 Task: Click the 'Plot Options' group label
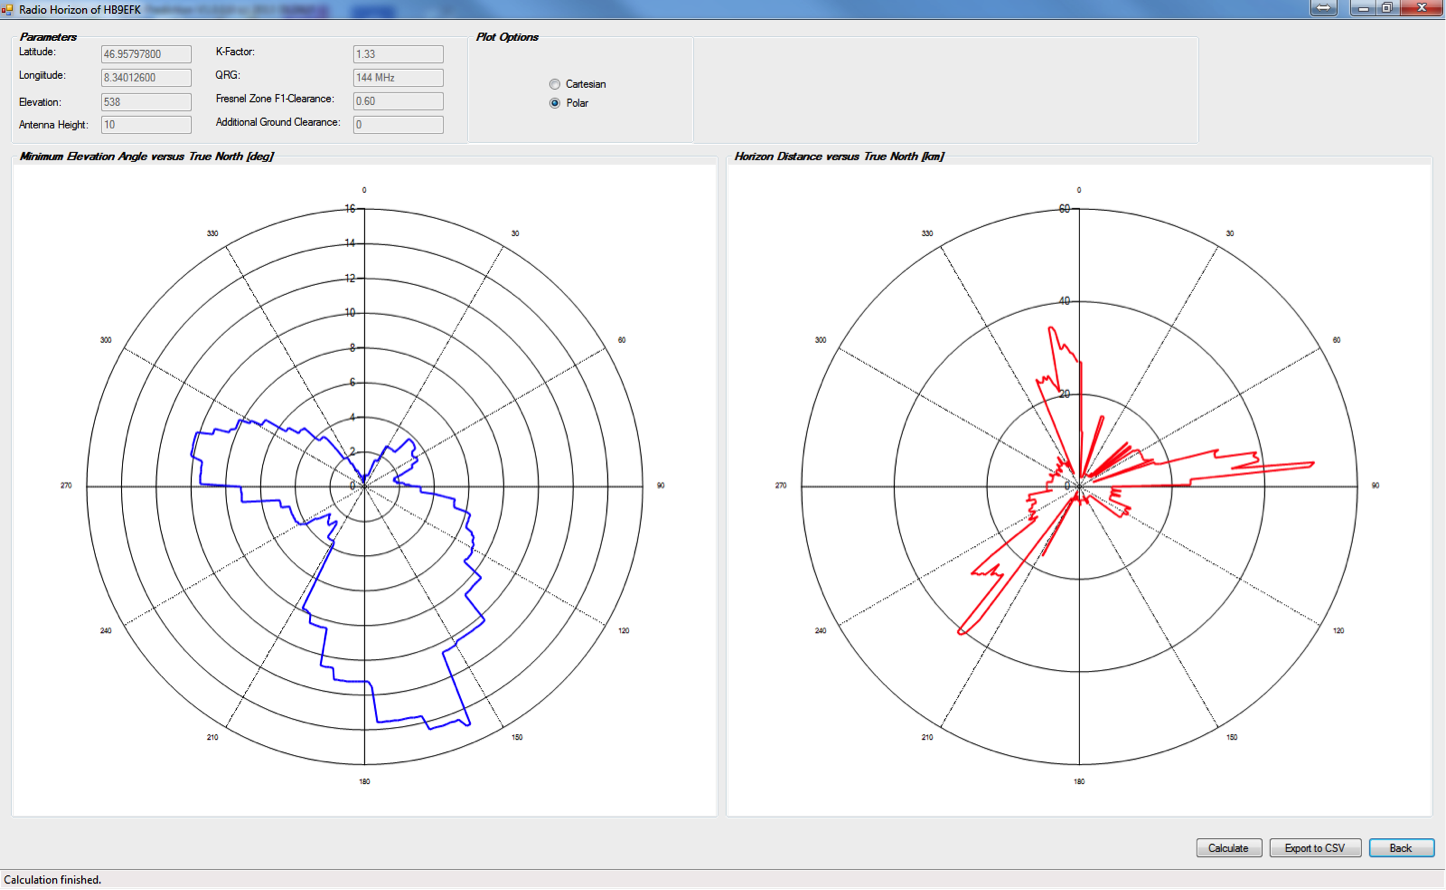click(x=507, y=37)
